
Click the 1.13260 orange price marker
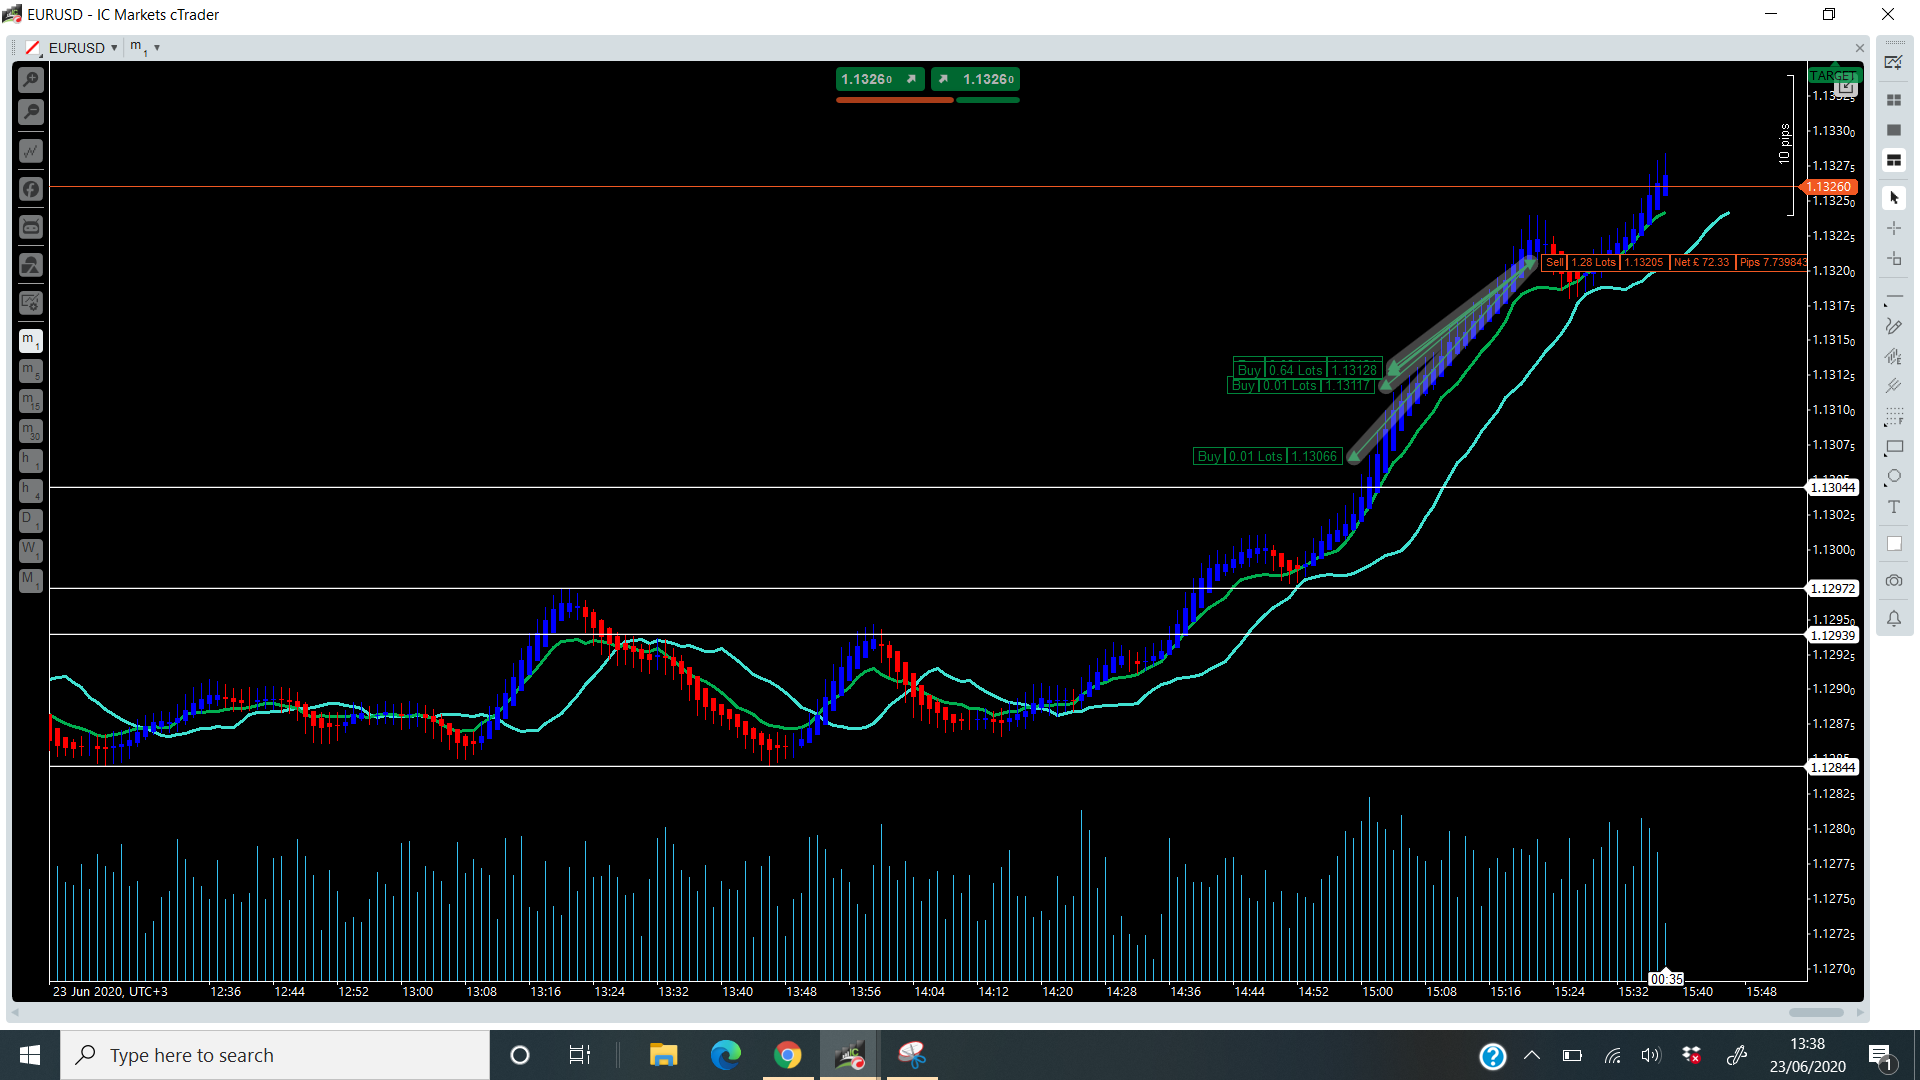click(x=1829, y=187)
